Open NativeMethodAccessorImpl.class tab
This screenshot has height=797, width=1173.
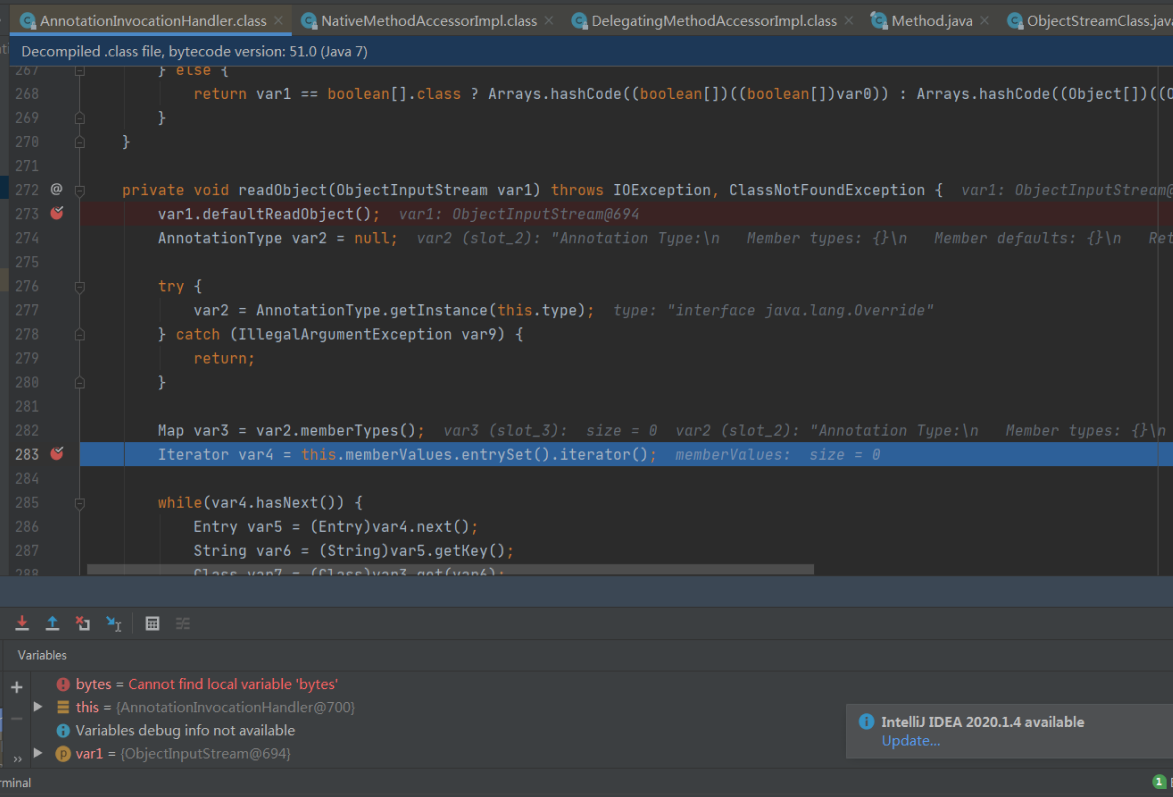[429, 21]
